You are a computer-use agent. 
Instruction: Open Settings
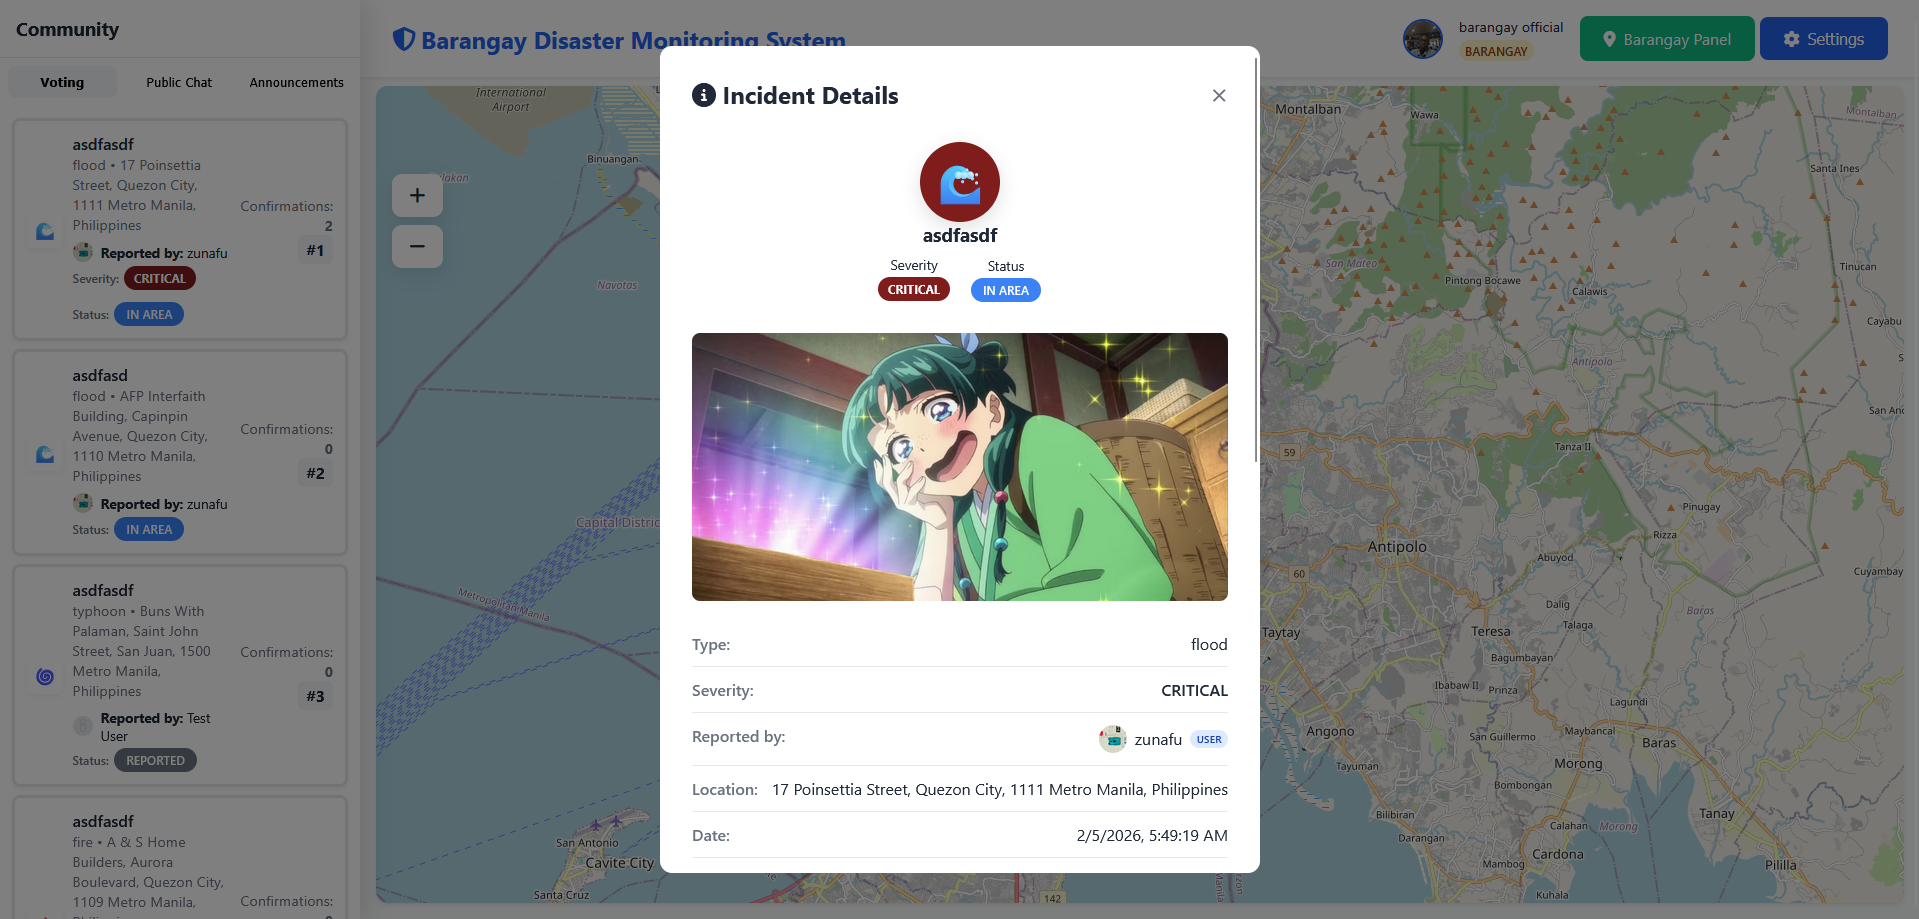click(x=1824, y=39)
